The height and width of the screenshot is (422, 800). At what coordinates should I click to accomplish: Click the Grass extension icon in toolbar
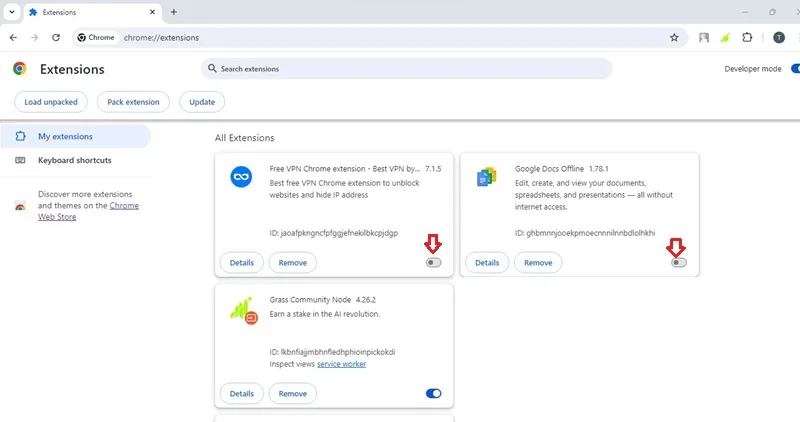point(725,37)
